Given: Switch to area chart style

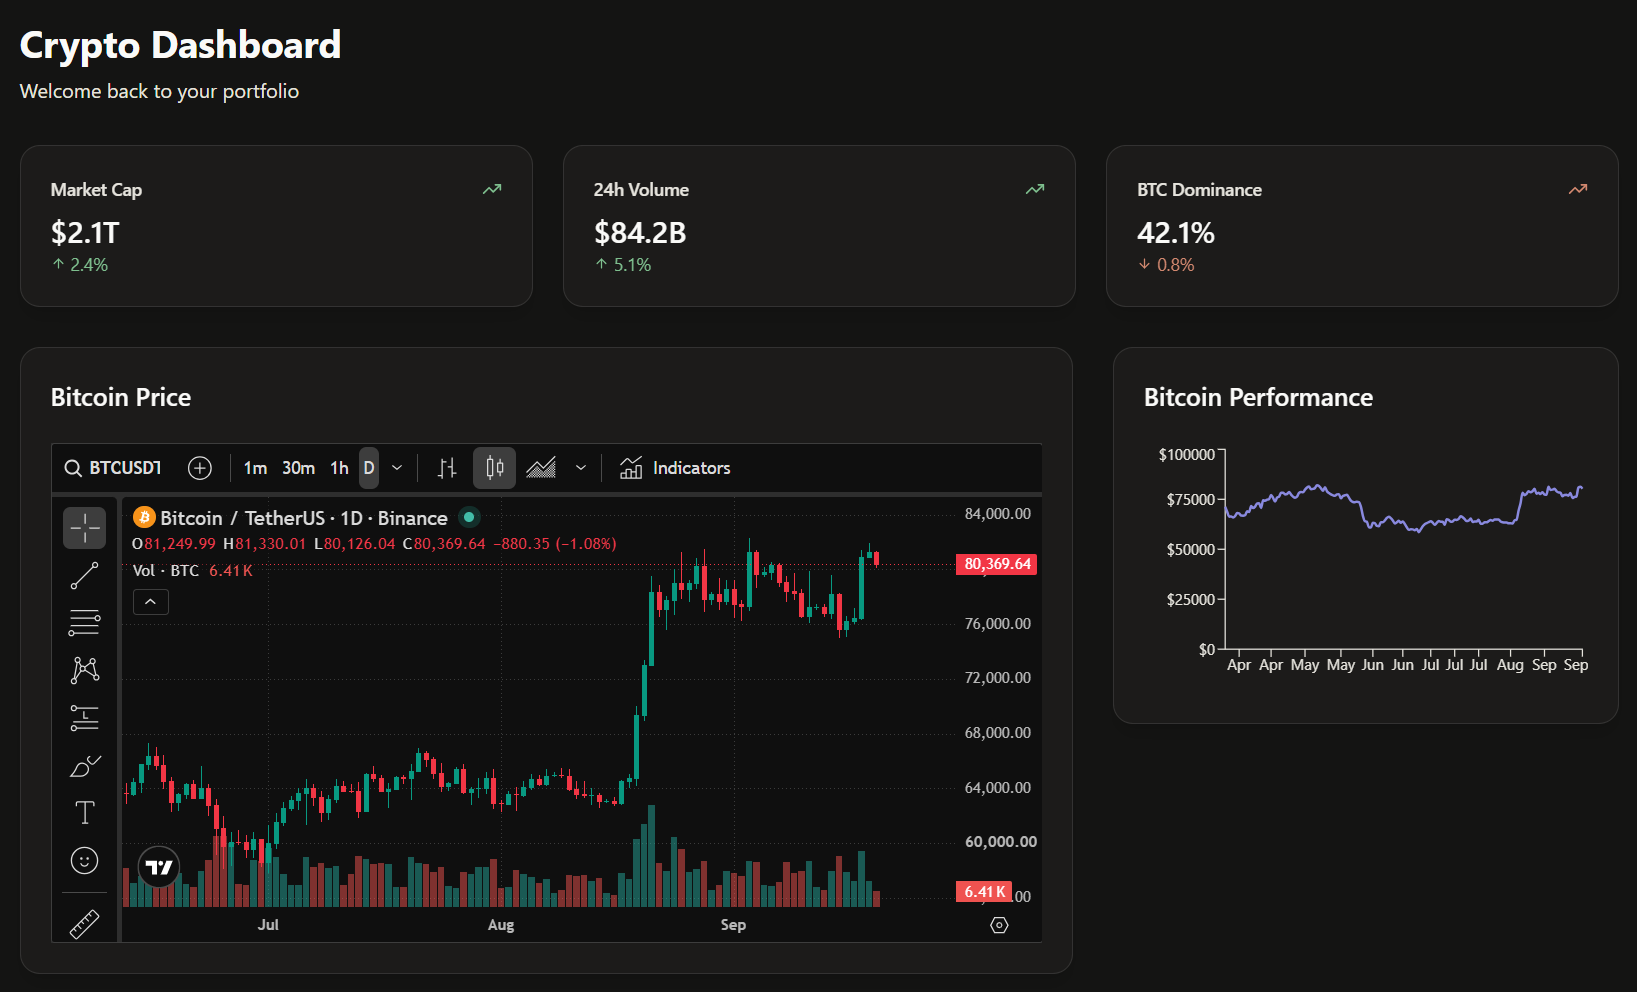Looking at the screenshot, I should (x=541, y=468).
